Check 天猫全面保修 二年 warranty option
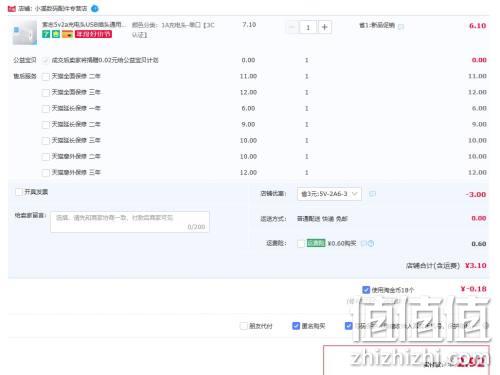Screen dimensions: 500x375 [x=46, y=77]
